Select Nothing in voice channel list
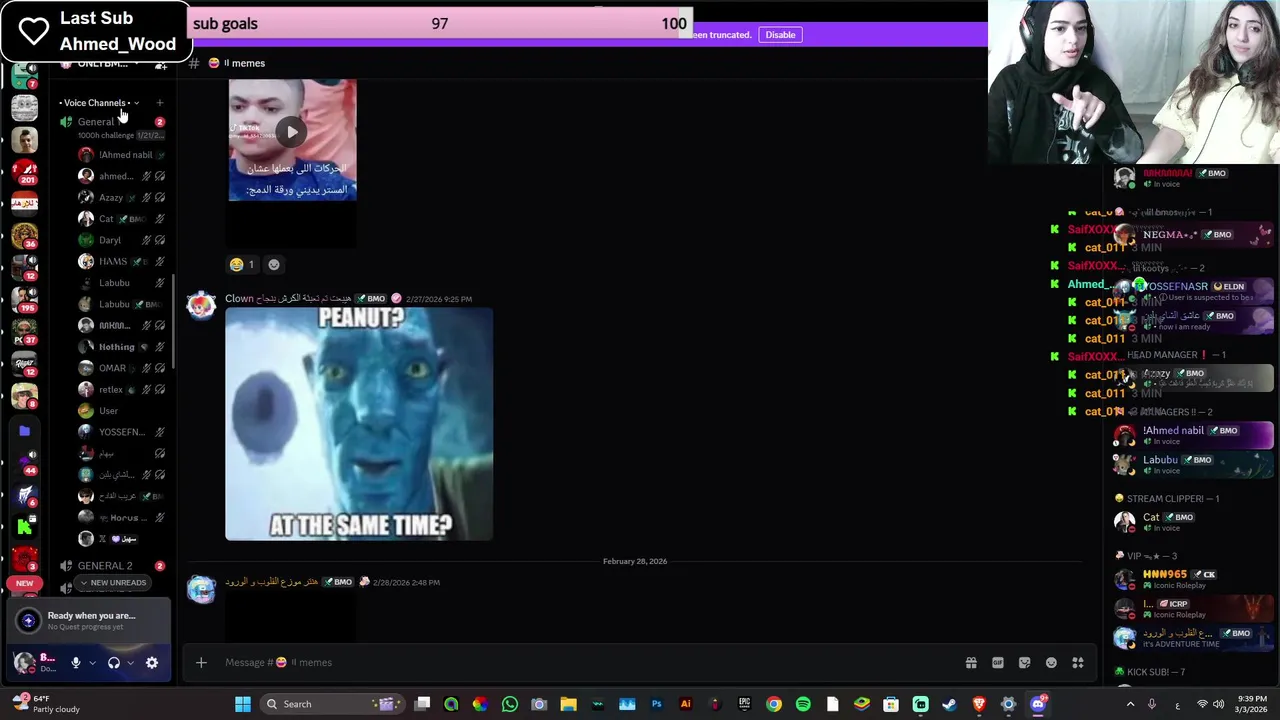Image resolution: width=1280 pixels, height=720 pixels. coord(120,347)
